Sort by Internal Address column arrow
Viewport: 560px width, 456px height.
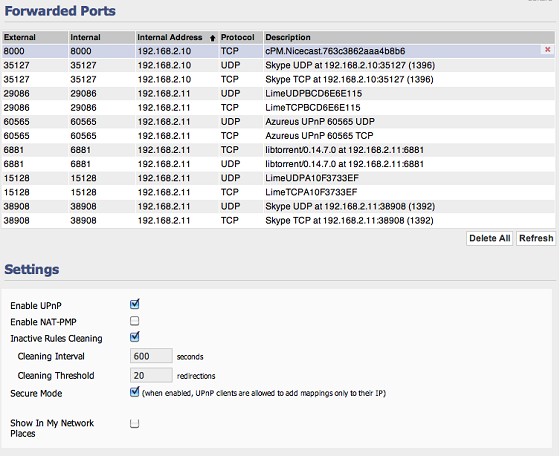pyautogui.click(x=212, y=38)
